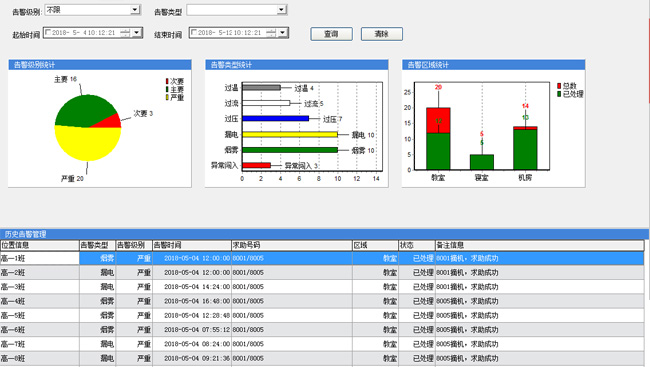This screenshot has height=367, width=650.
Task: Sort by the 位置信息 column header
Action: [x=40, y=245]
